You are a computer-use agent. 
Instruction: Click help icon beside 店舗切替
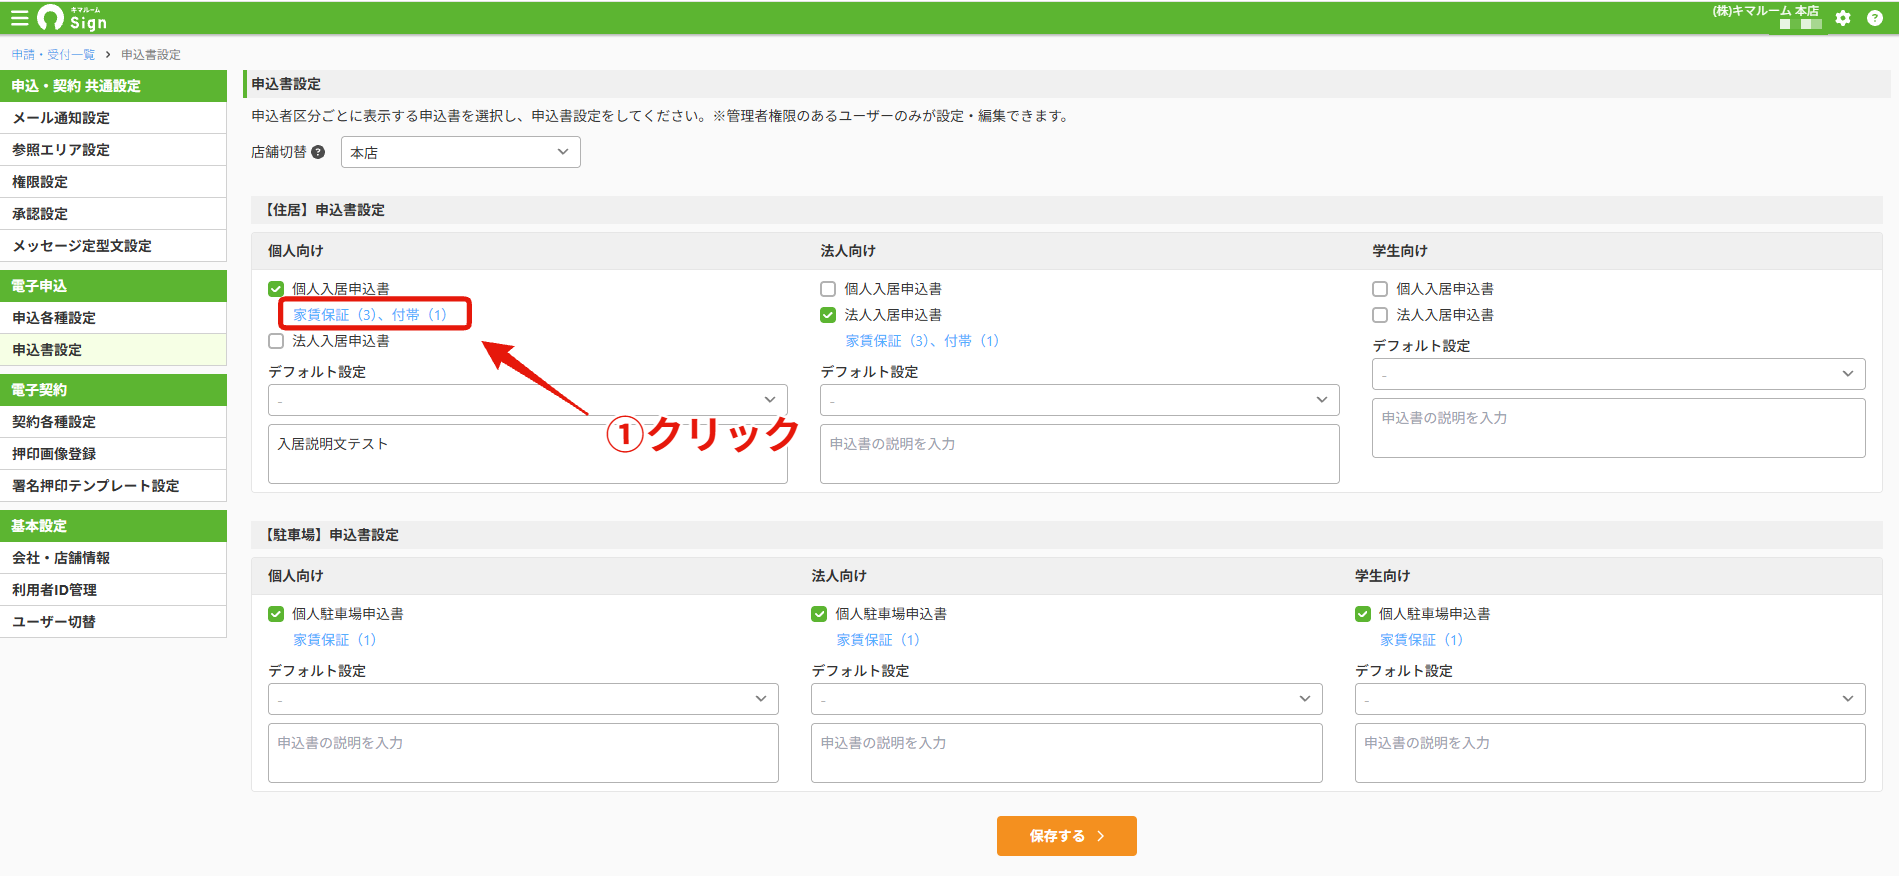[318, 152]
